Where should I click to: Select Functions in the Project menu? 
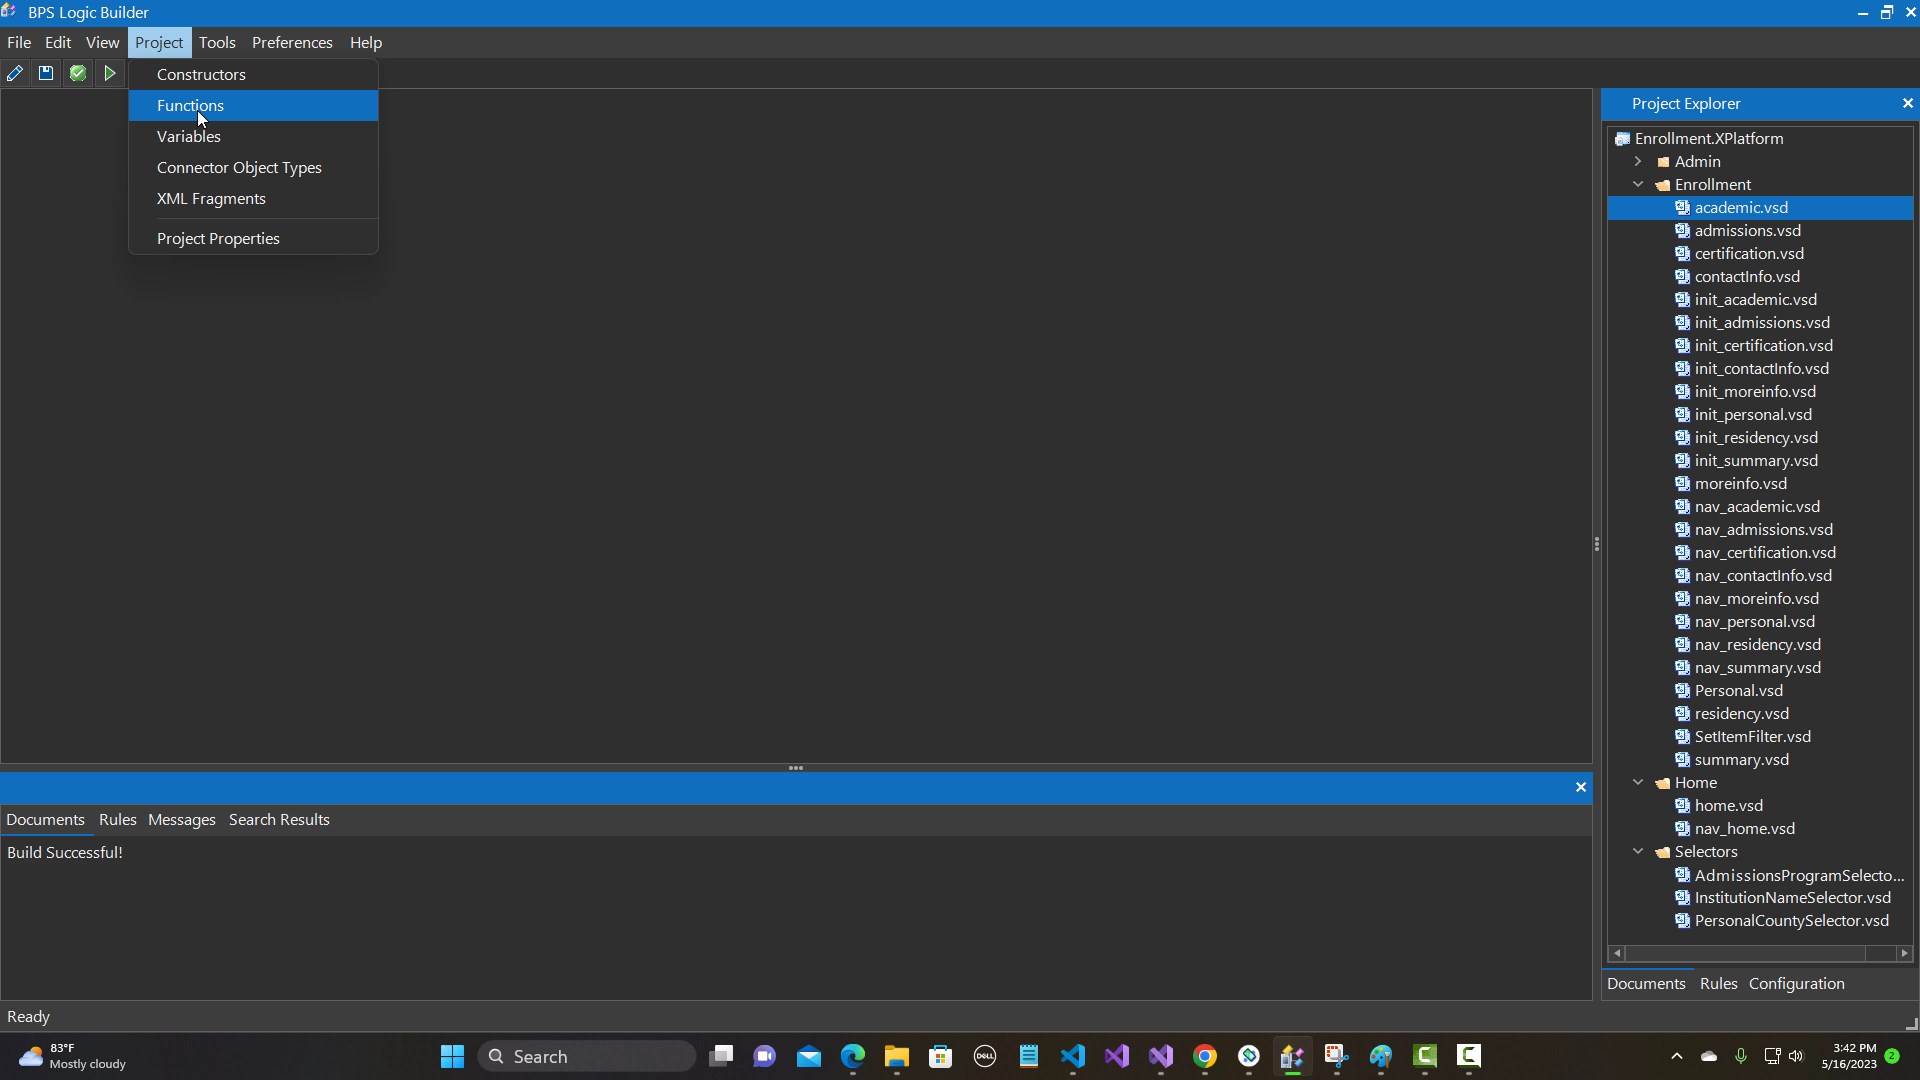[x=190, y=105]
